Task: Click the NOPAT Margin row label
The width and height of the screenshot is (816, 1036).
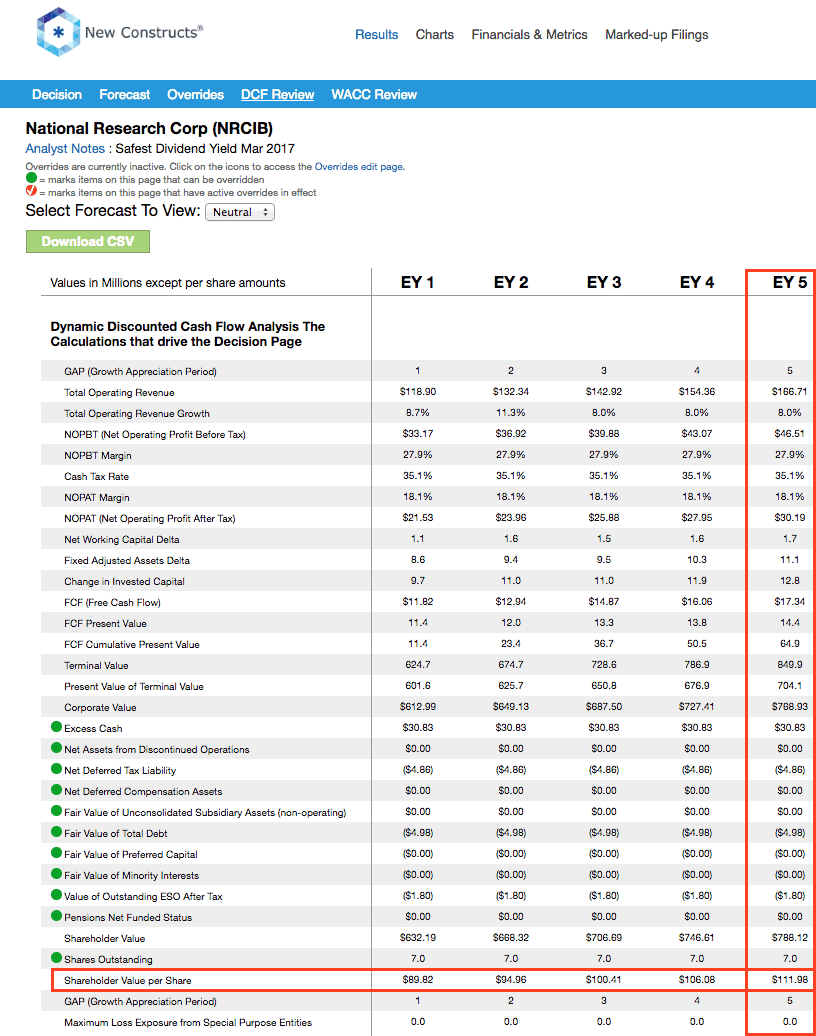Action: pos(96,498)
